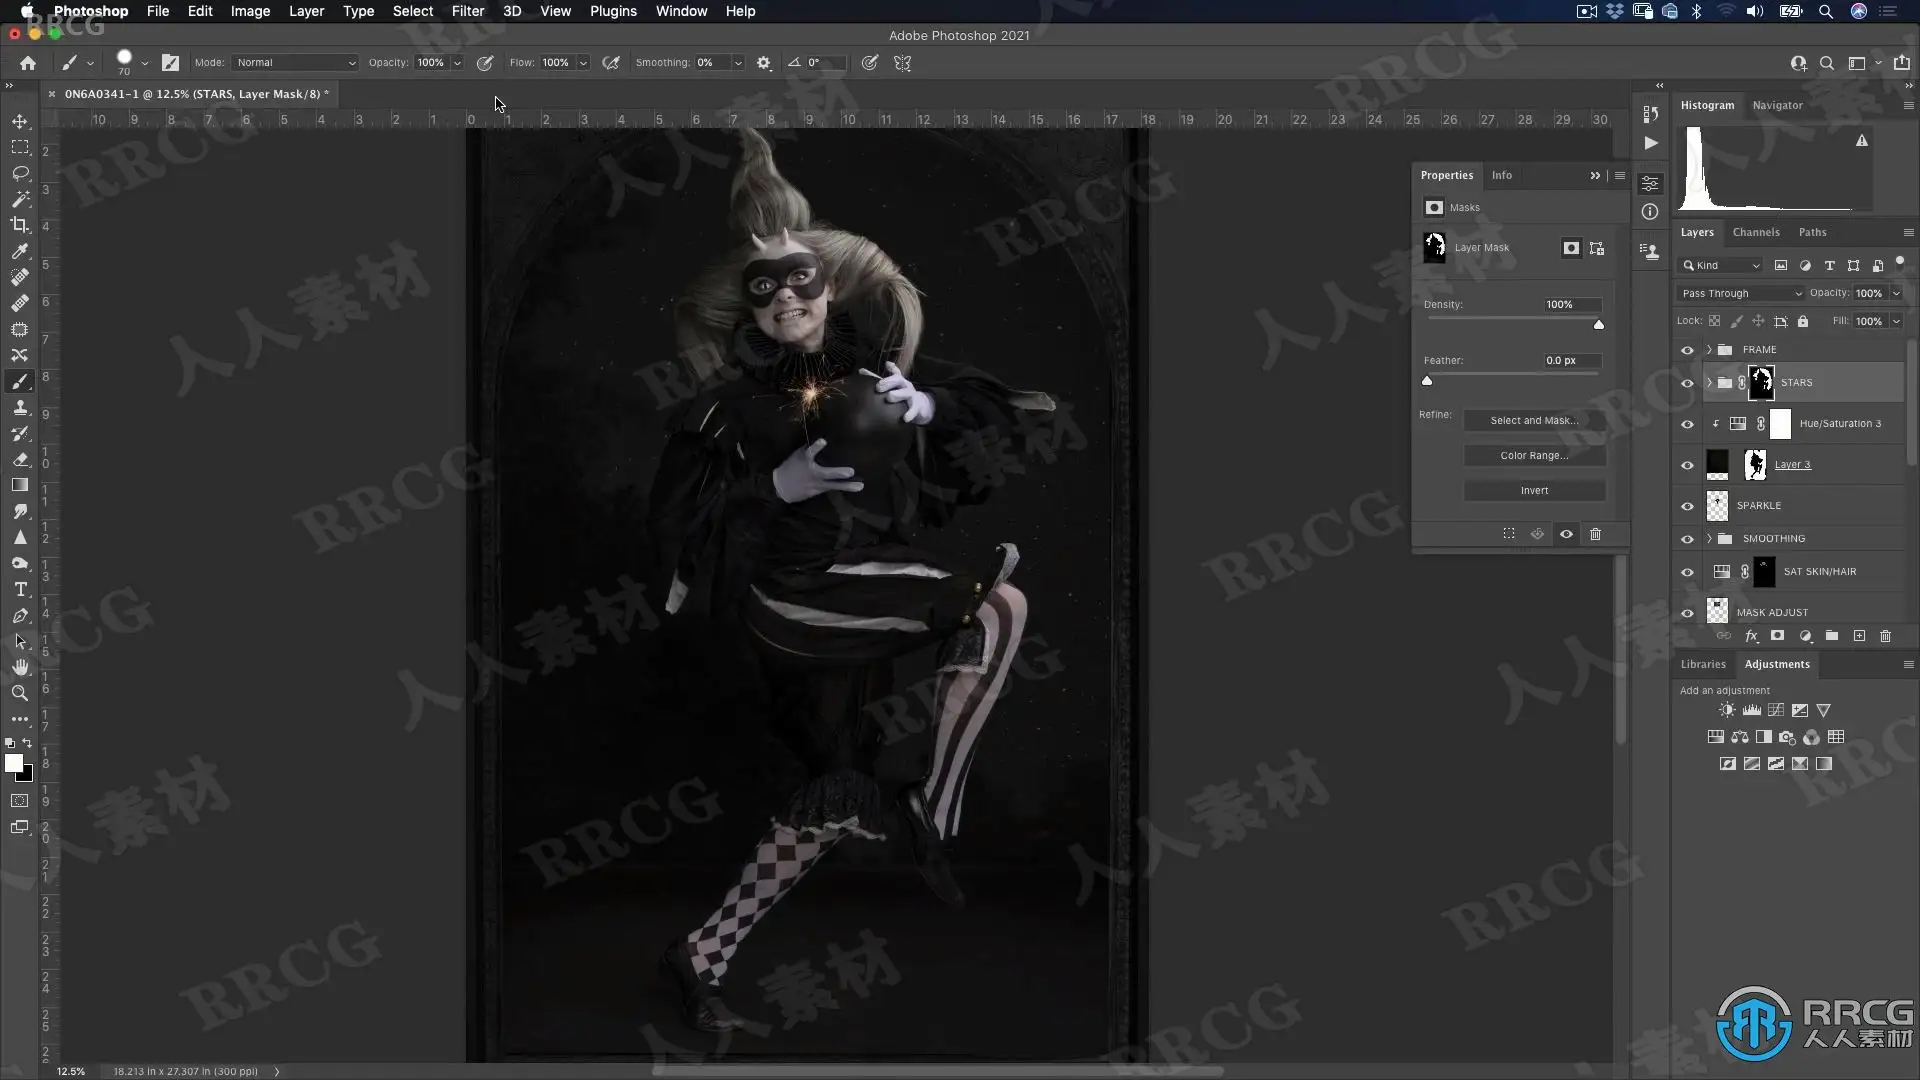Click delete mask trash icon in Properties
The height and width of the screenshot is (1080, 1920).
click(x=1595, y=534)
